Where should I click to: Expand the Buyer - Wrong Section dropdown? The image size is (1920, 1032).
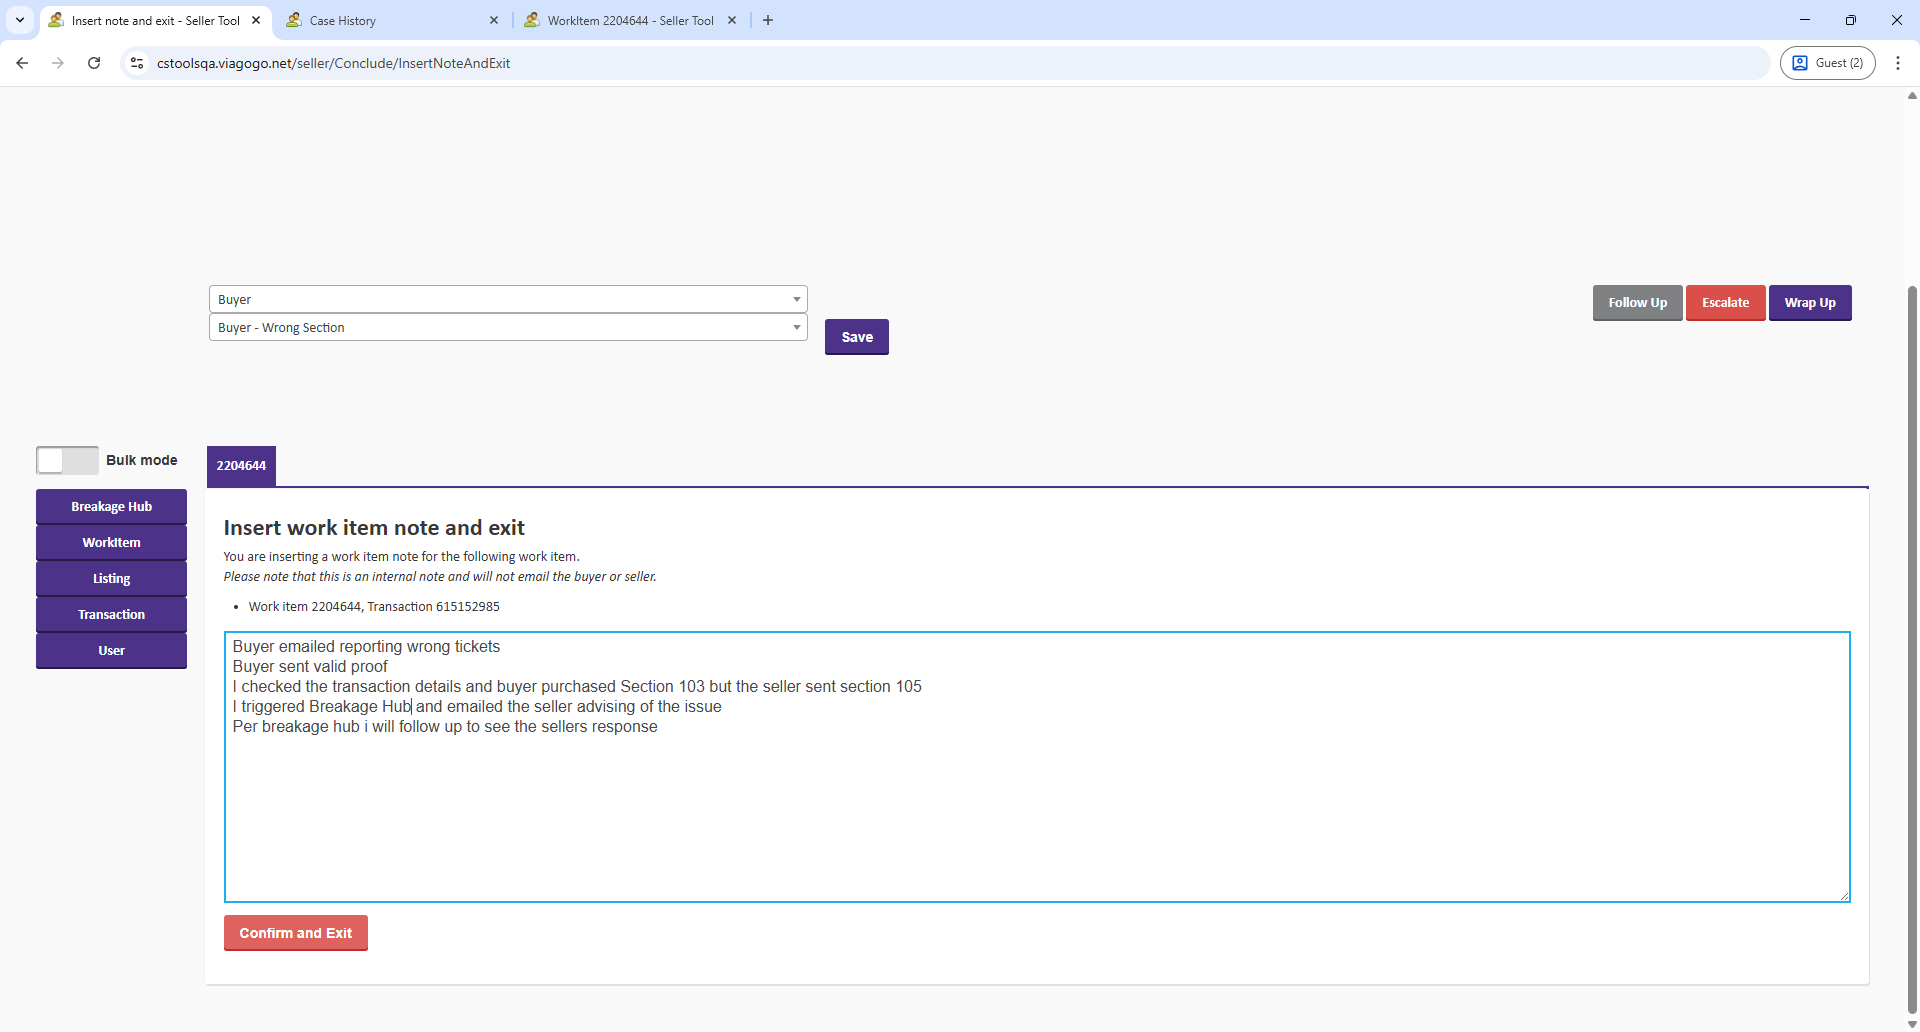click(507, 327)
